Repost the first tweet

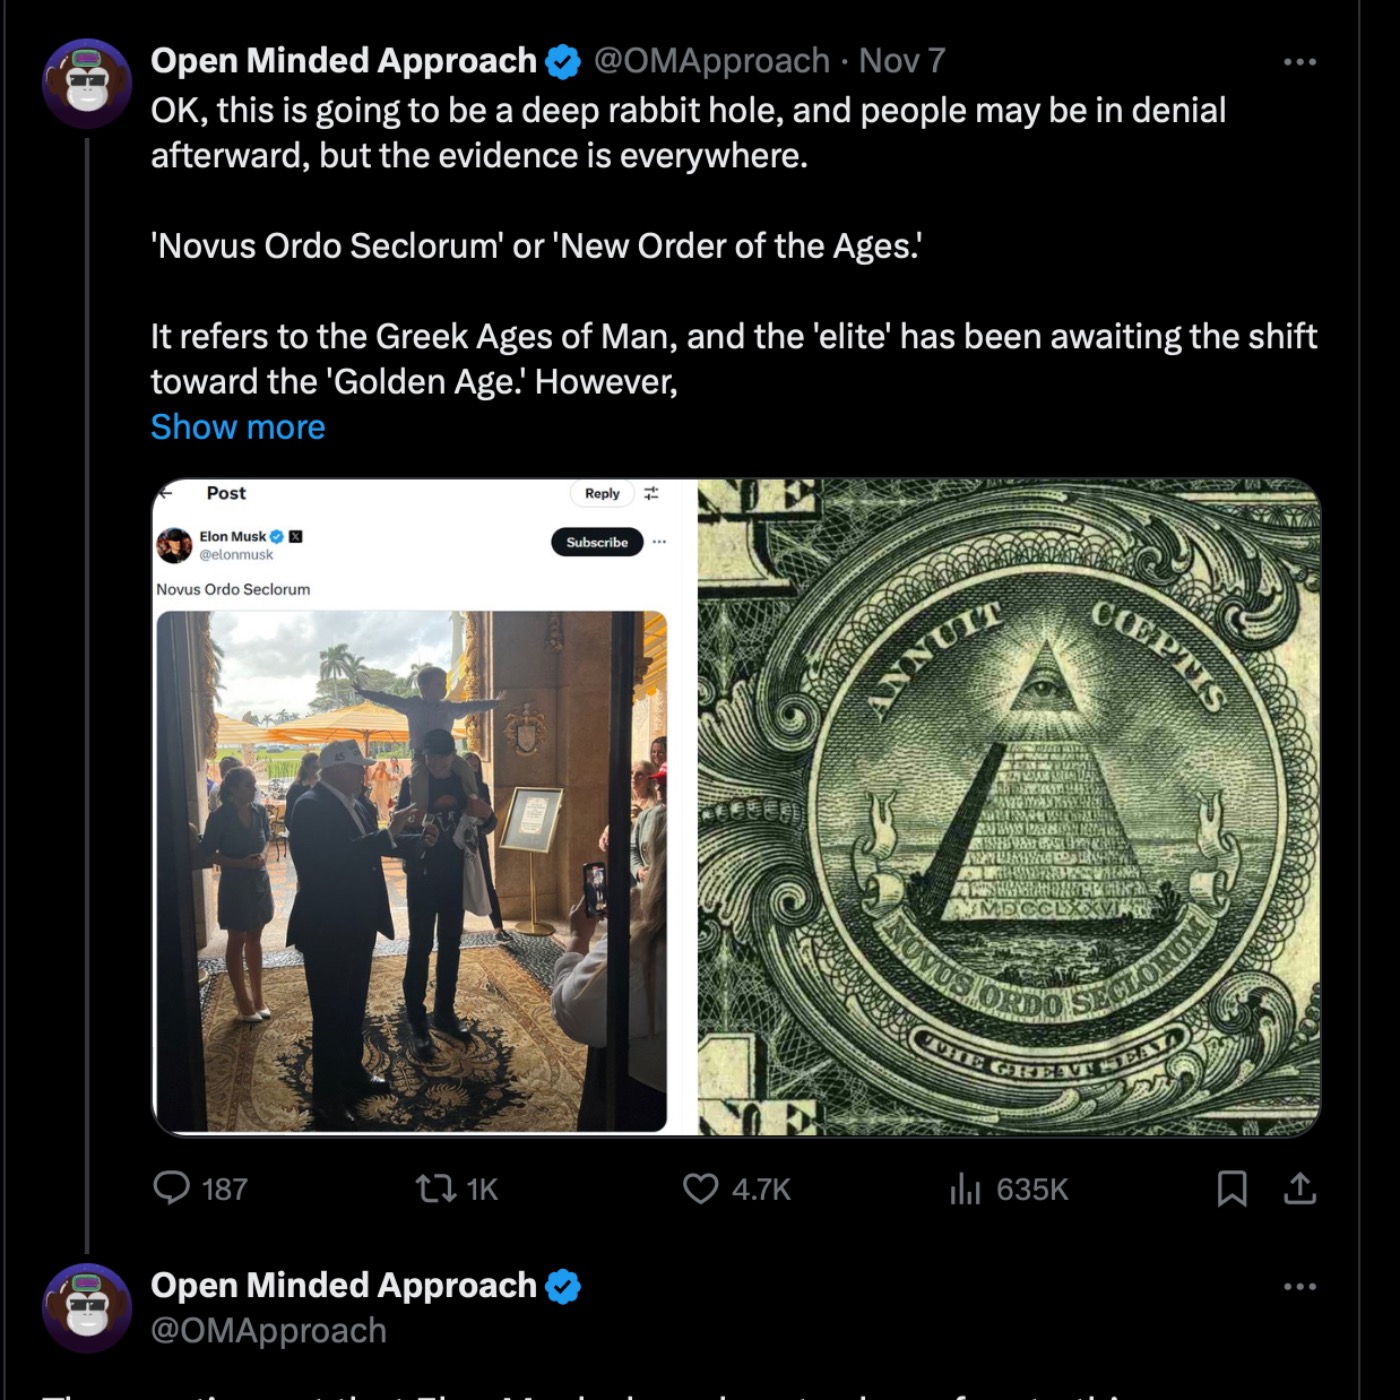(x=436, y=1188)
